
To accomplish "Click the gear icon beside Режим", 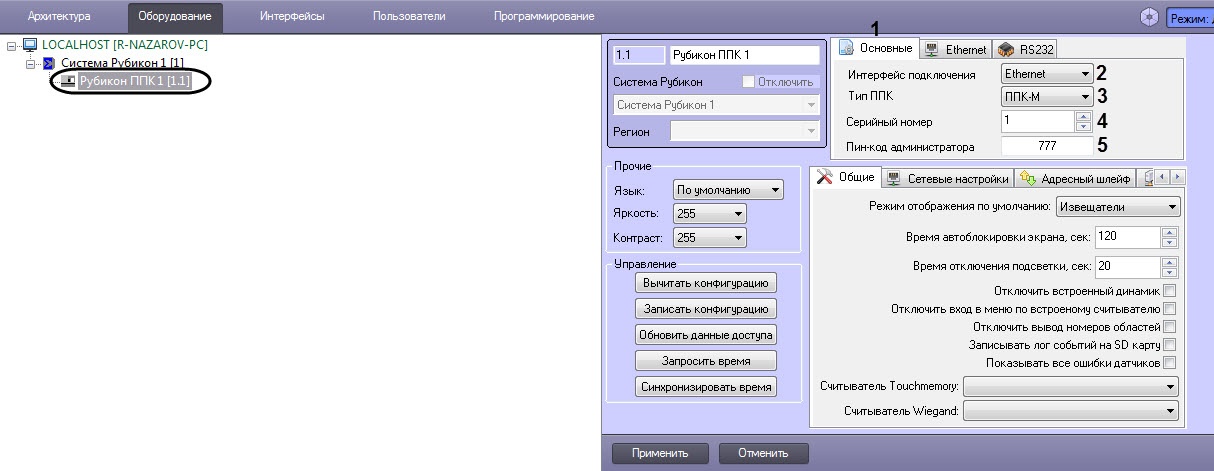I will click(1150, 17).
